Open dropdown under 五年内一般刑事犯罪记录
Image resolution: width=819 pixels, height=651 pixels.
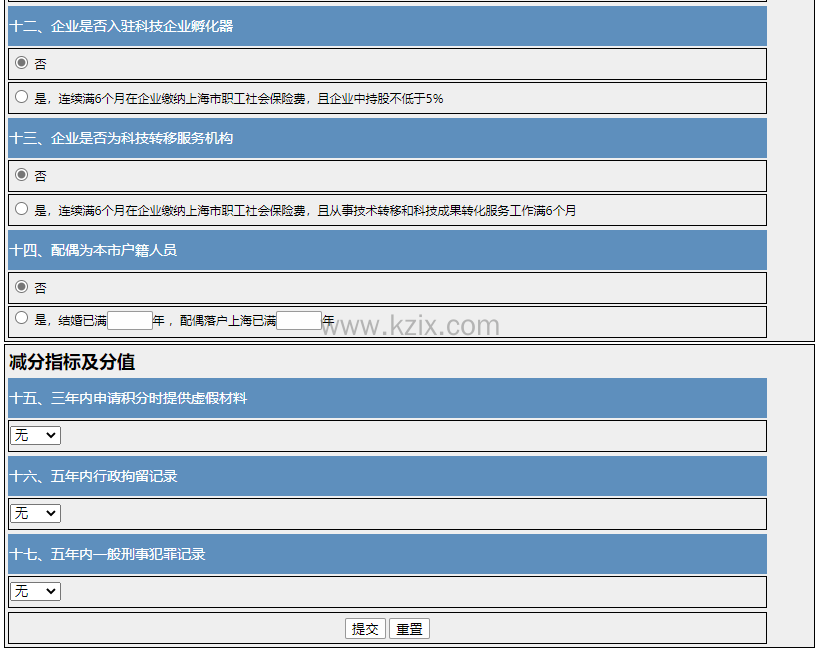tap(35, 592)
